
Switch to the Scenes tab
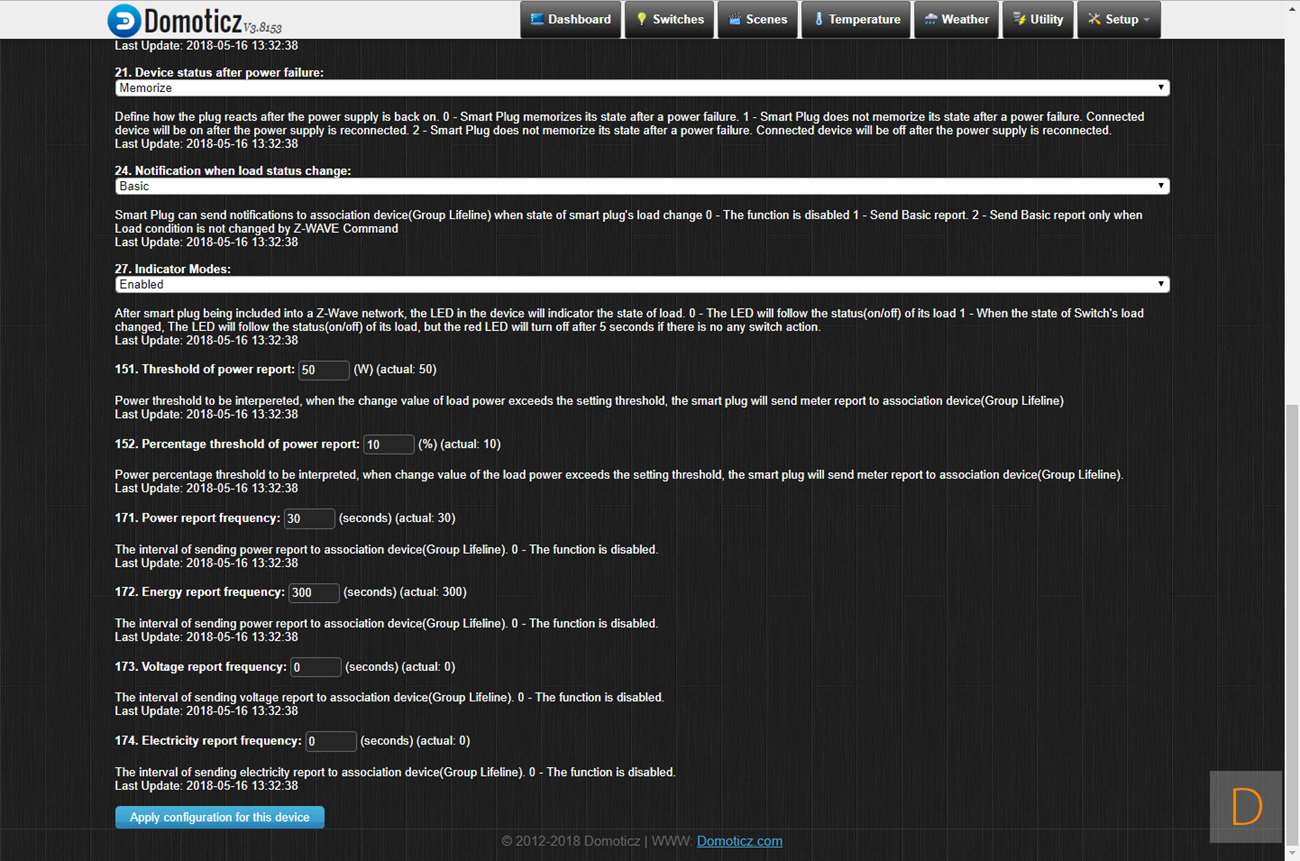click(757, 20)
